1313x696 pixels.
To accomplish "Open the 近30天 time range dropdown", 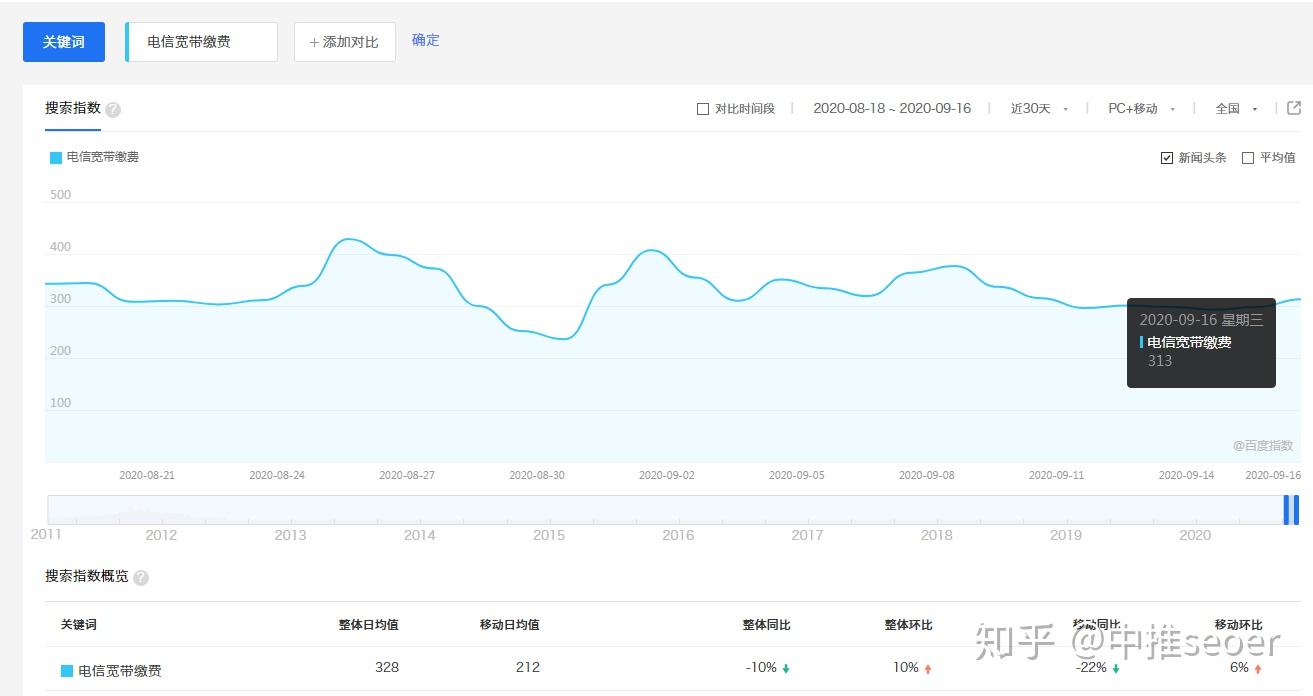I will pyautogui.click(x=1039, y=108).
